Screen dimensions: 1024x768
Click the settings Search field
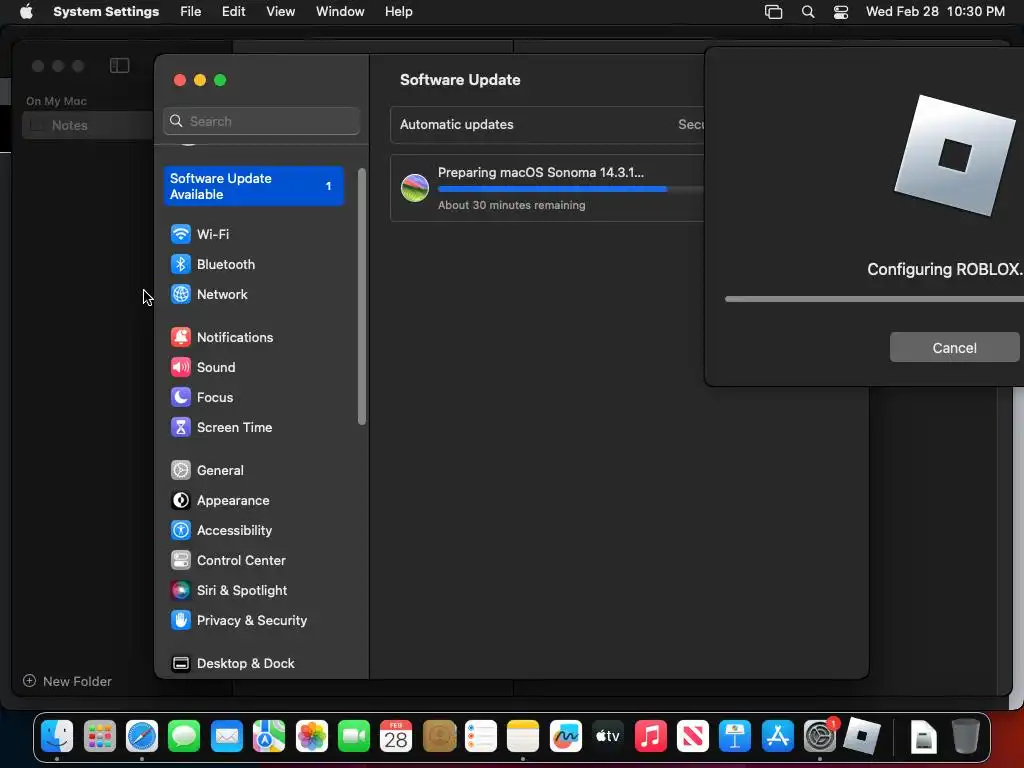(261, 121)
